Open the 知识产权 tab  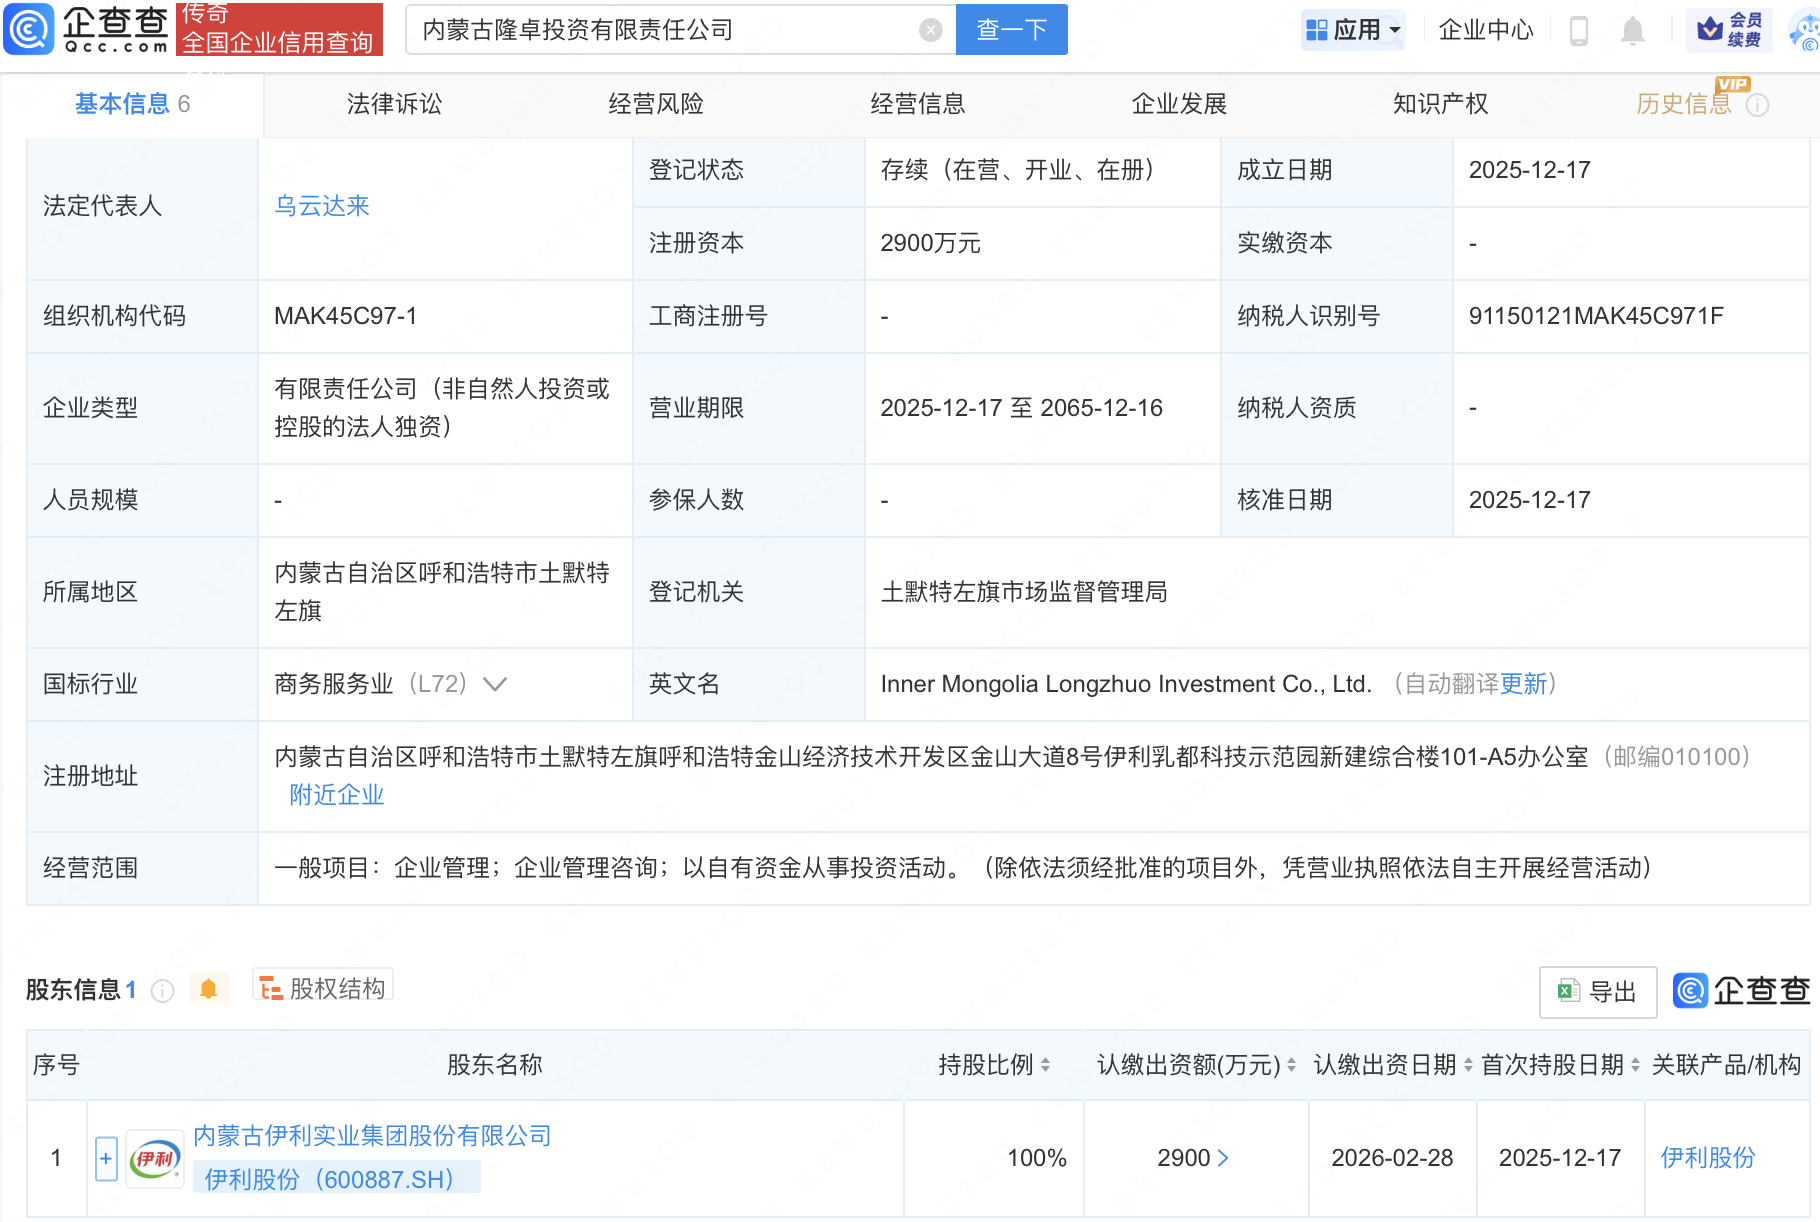tap(1440, 104)
